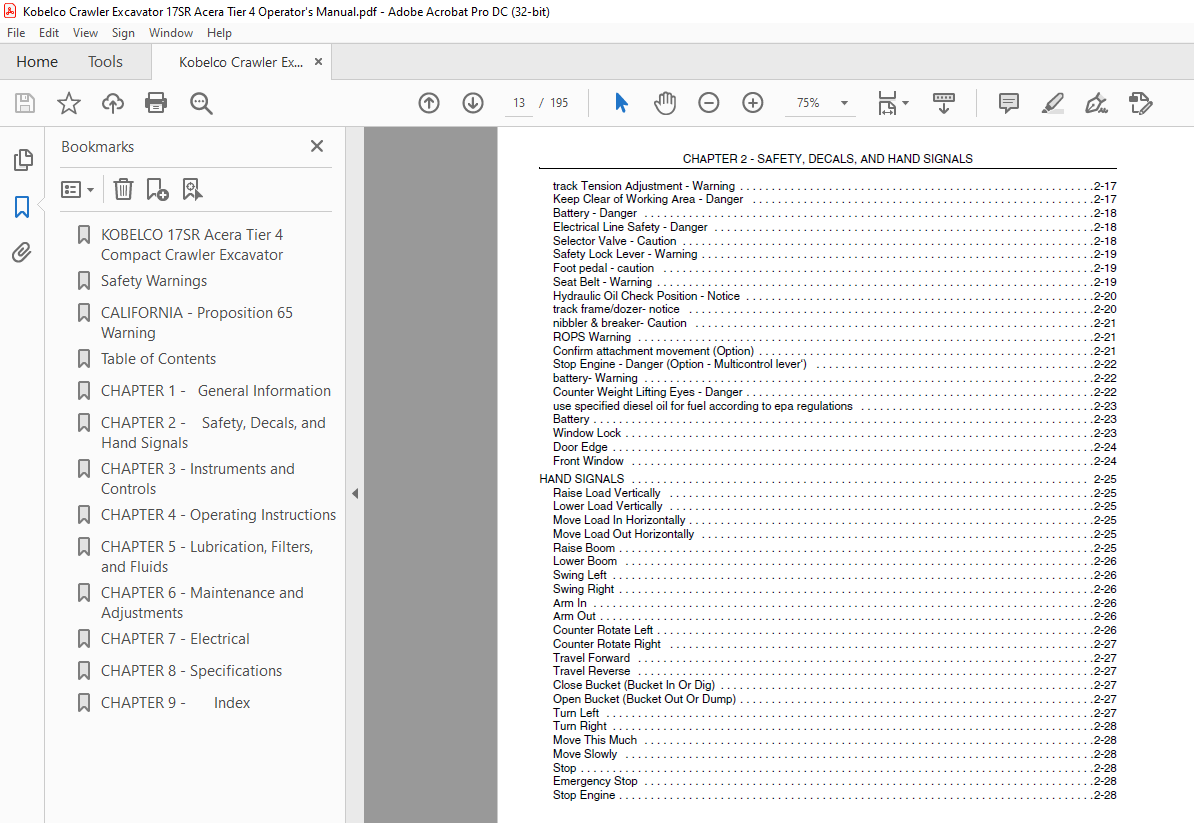
Task: Click the Travel Forward contents entry
Action: tap(592, 658)
